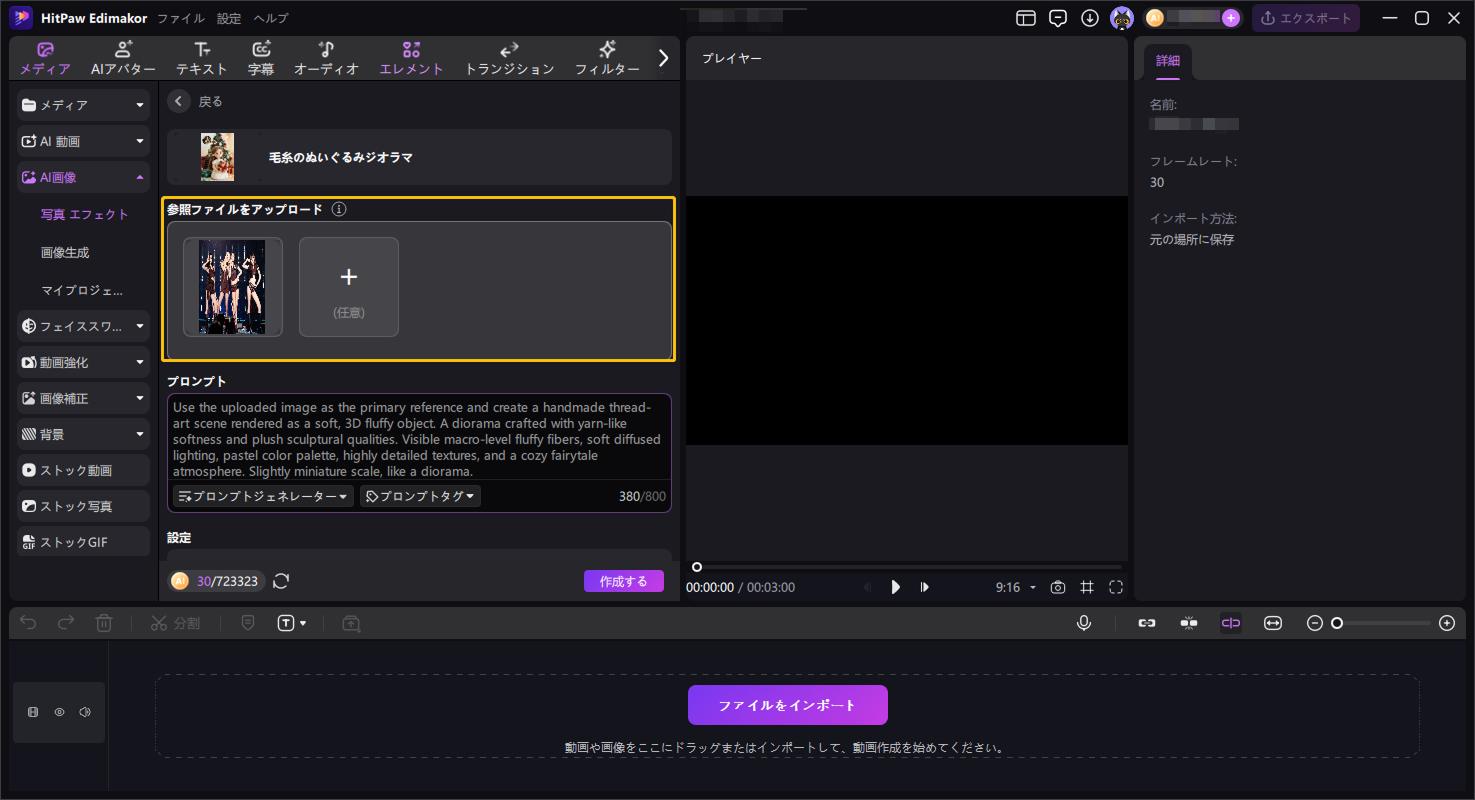Take a snapshot with the camera icon
This screenshot has height=800, width=1475.
(x=1057, y=587)
